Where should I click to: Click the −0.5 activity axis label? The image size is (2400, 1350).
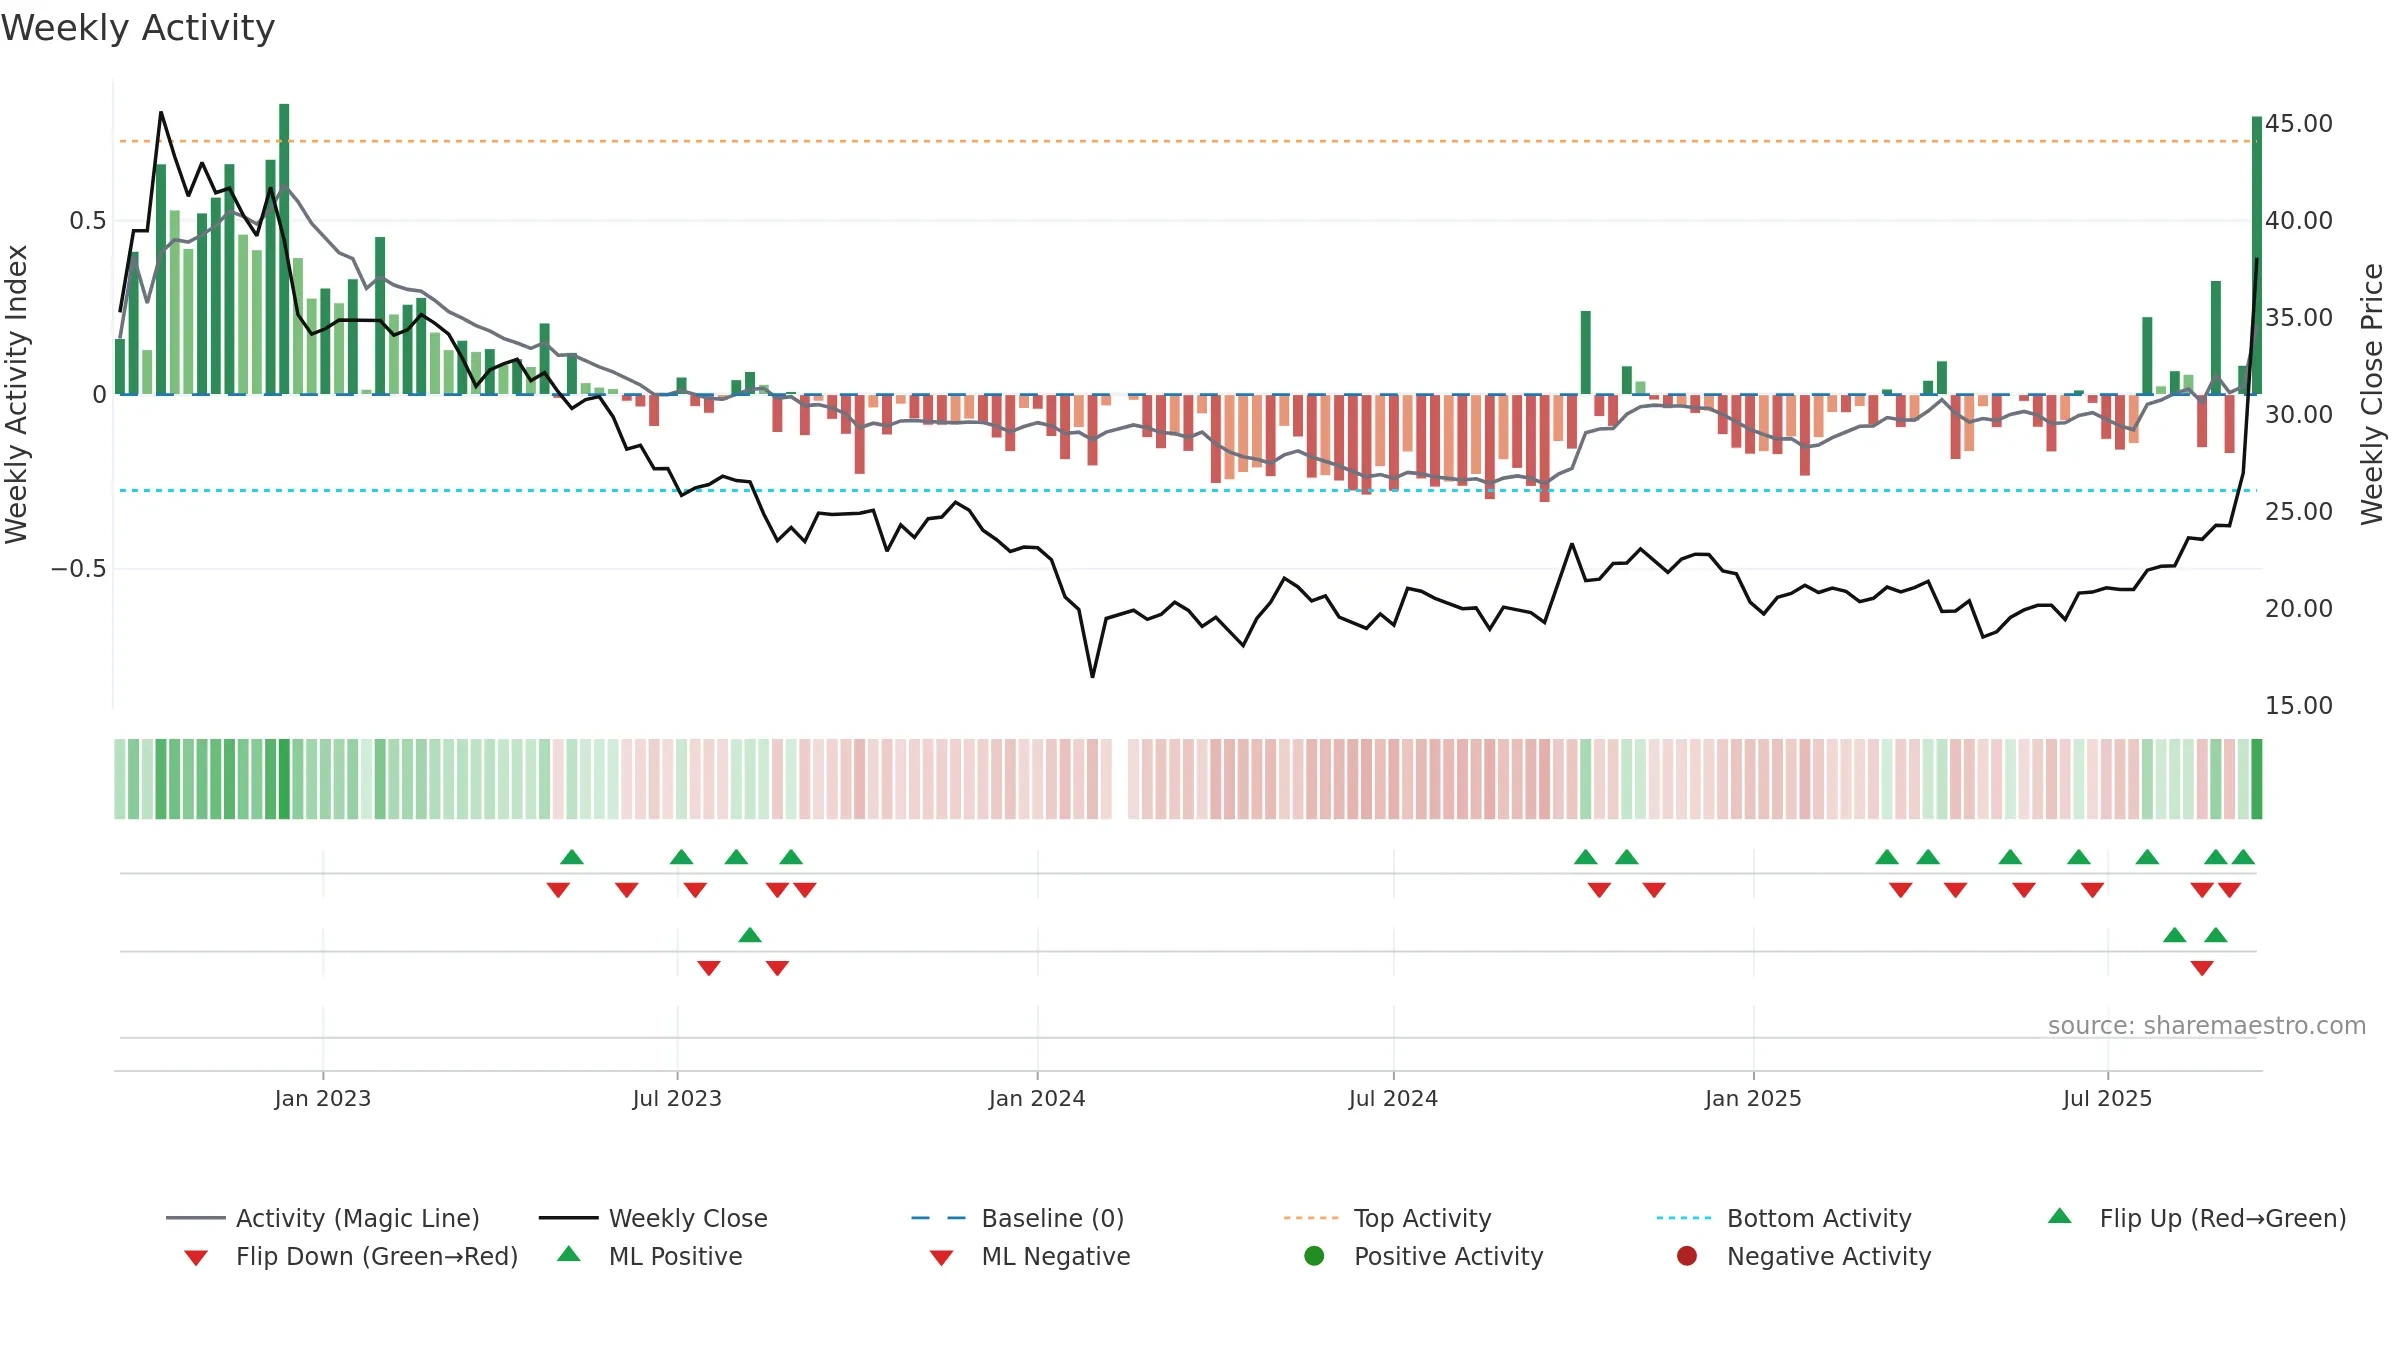pos(79,568)
